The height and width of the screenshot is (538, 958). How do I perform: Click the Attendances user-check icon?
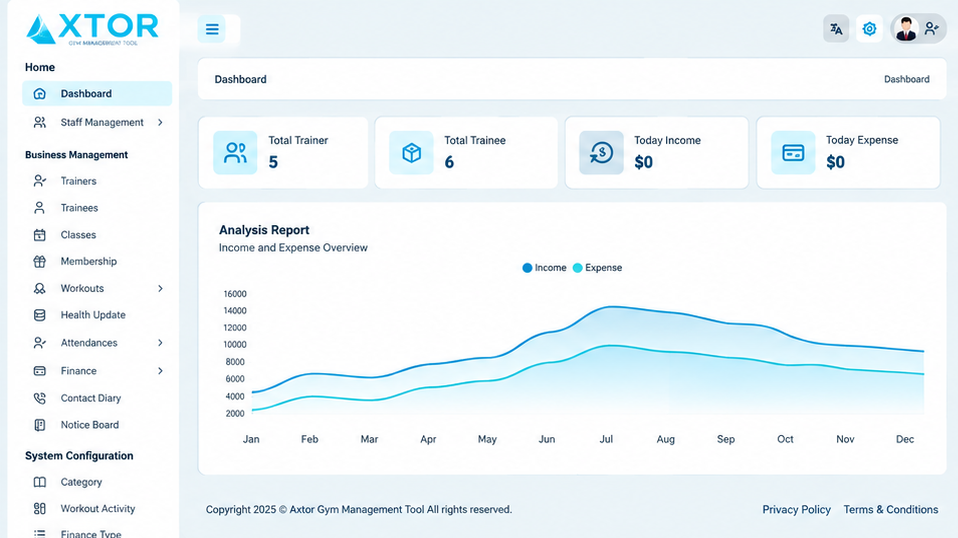tap(40, 343)
